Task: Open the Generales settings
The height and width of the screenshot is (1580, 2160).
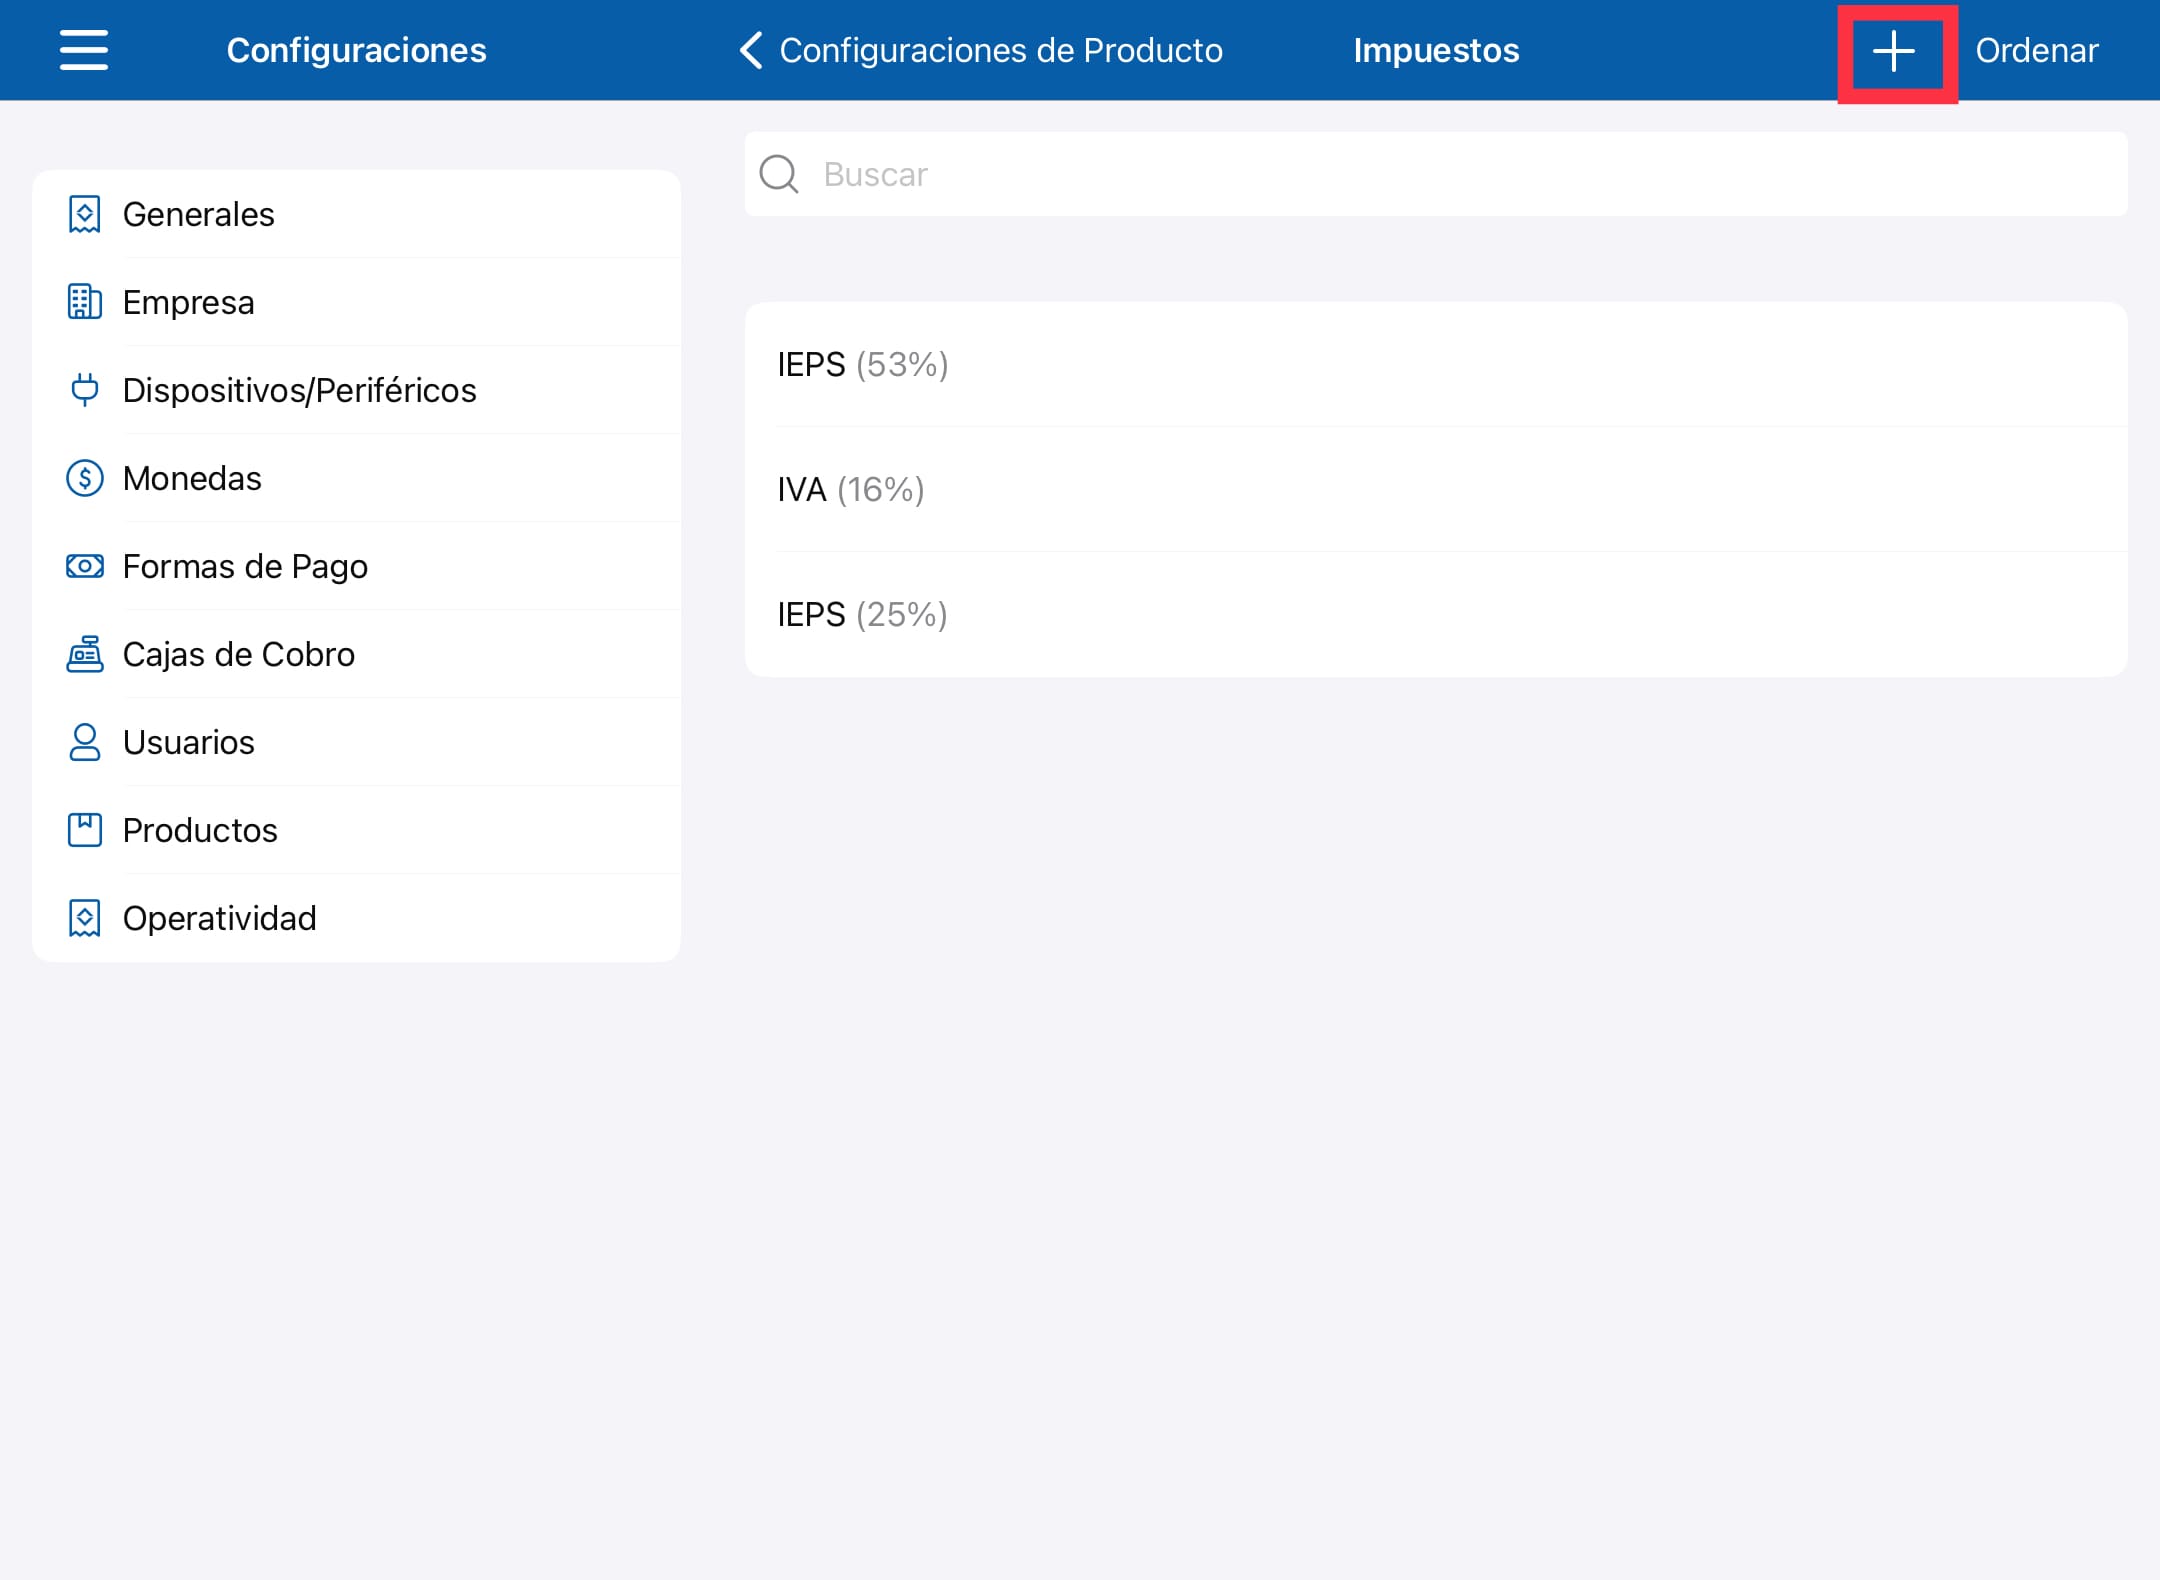Action: pyautogui.click(x=357, y=214)
